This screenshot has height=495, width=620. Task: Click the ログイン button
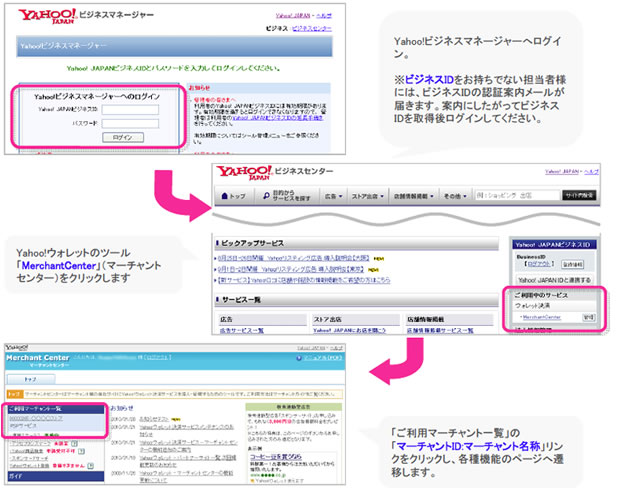[123, 137]
